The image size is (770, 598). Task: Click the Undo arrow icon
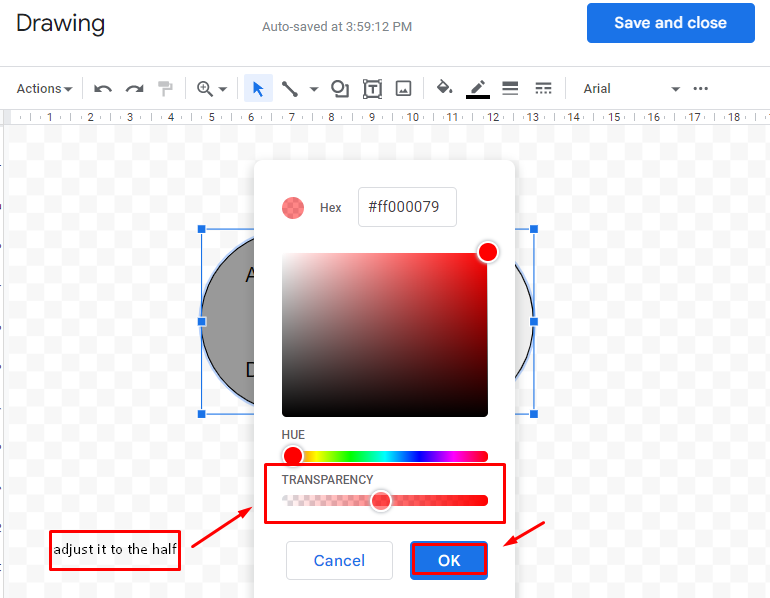coord(103,89)
